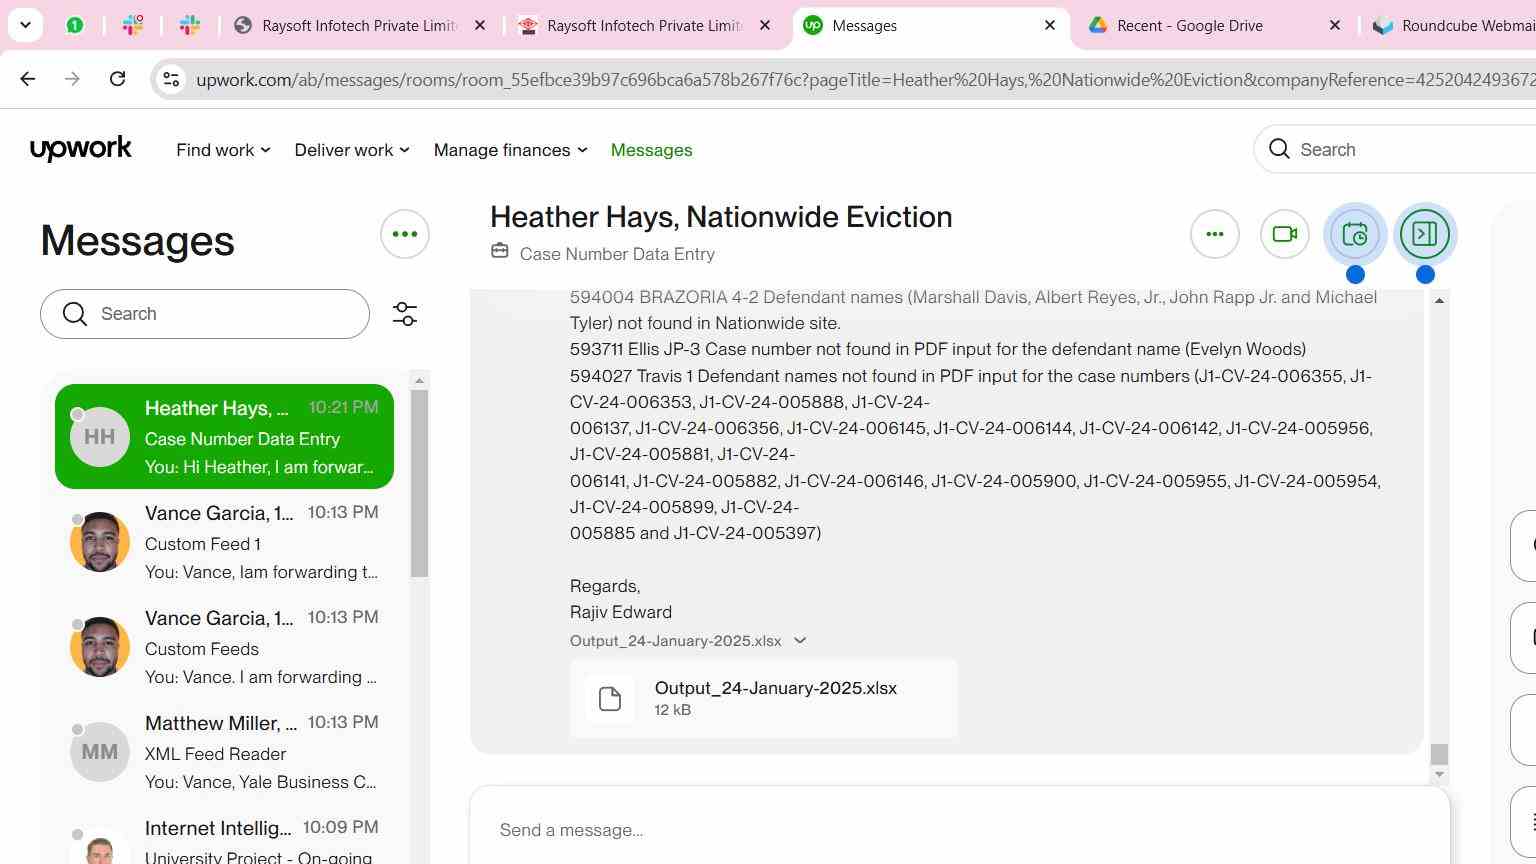1536x864 pixels.
Task: Open the first pinned Slack tab
Action: 132,25
